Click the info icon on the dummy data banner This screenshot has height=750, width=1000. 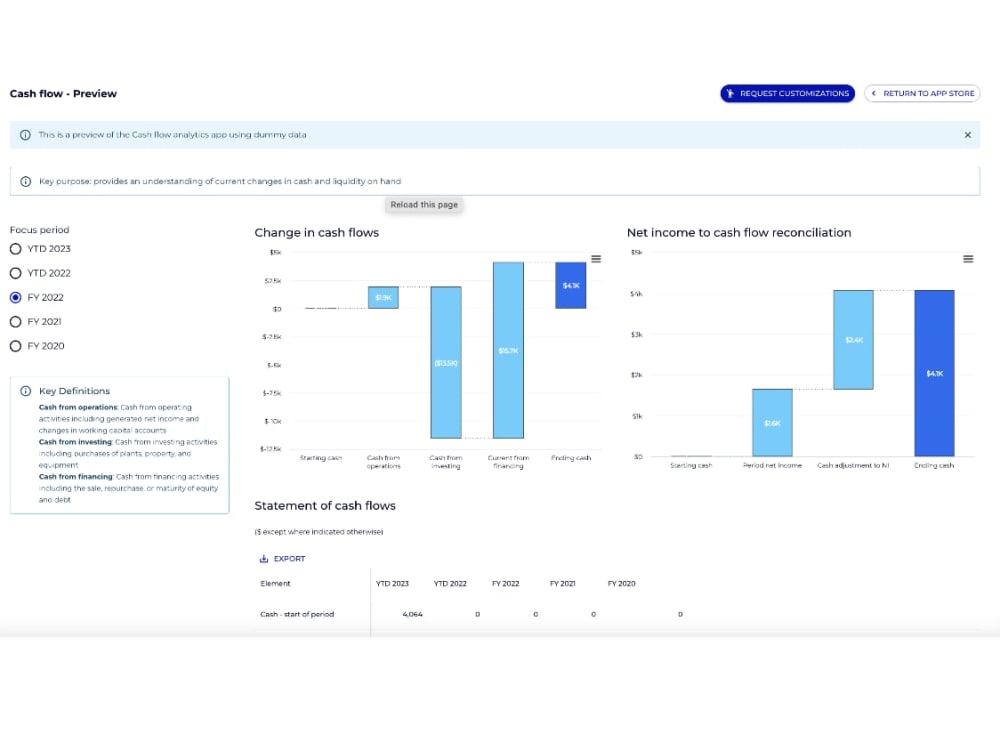pyautogui.click(x=24, y=133)
